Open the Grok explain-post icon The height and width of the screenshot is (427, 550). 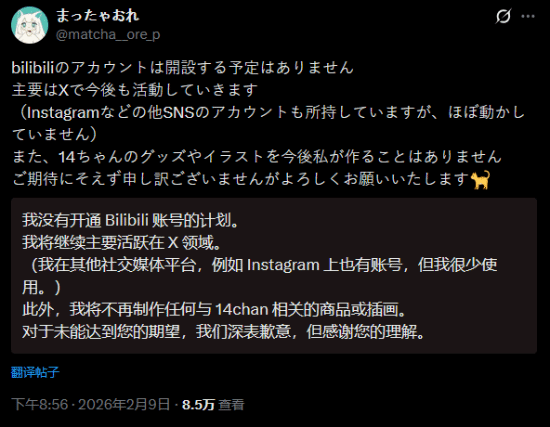[x=503, y=16]
